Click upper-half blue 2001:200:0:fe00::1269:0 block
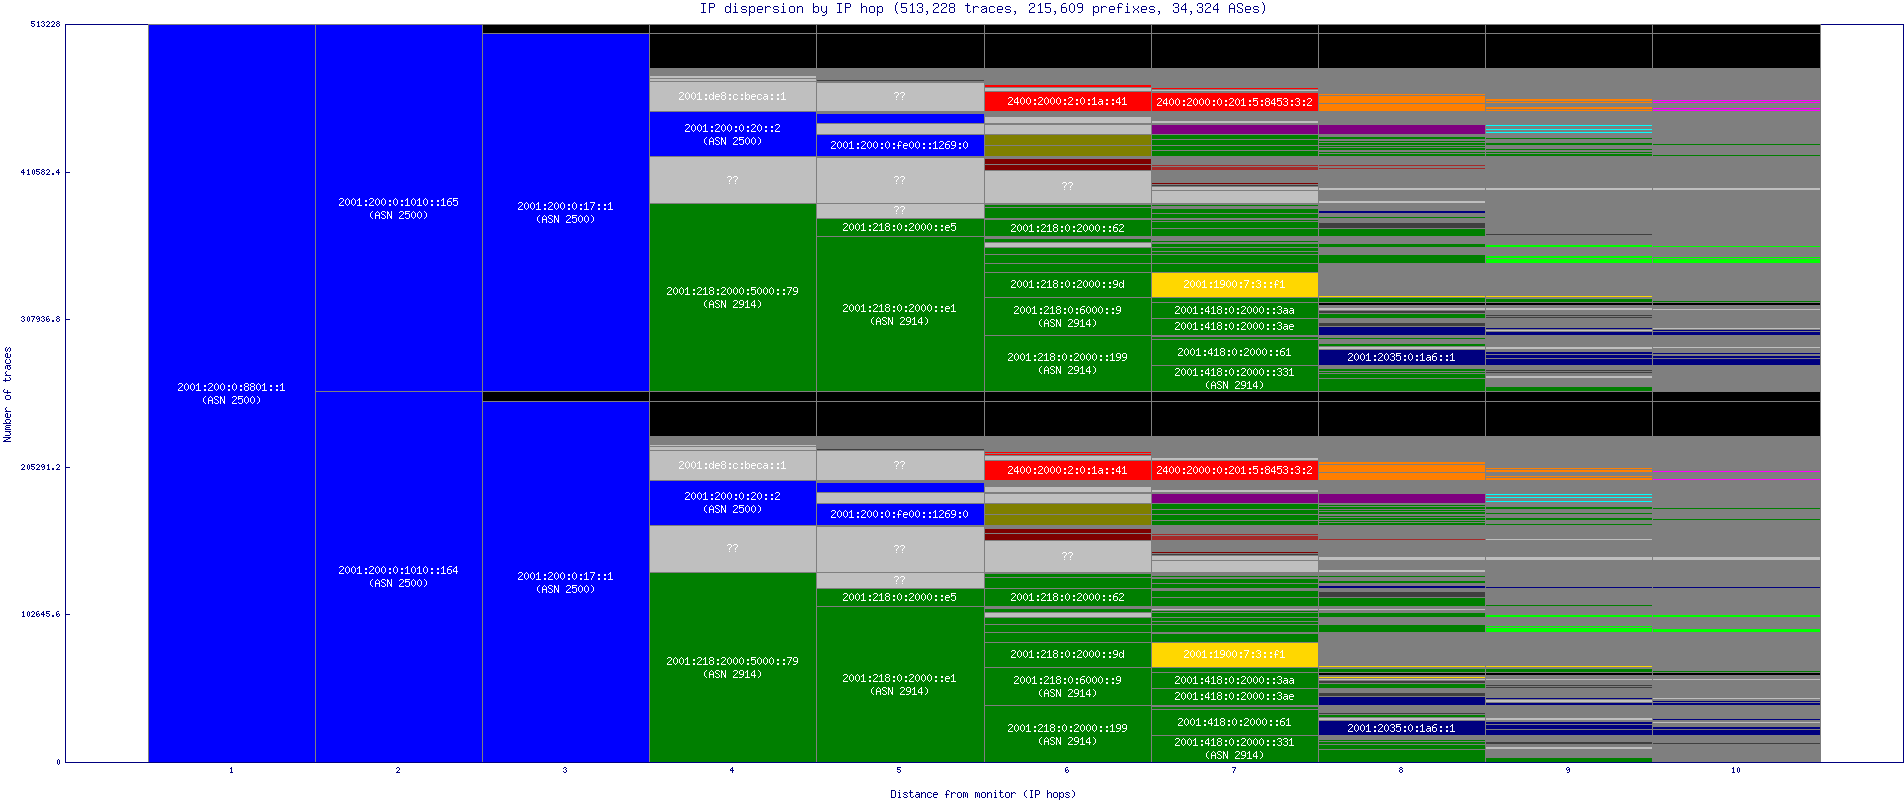Image resolution: width=1904 pixels, height=800 pixels. 900,145
